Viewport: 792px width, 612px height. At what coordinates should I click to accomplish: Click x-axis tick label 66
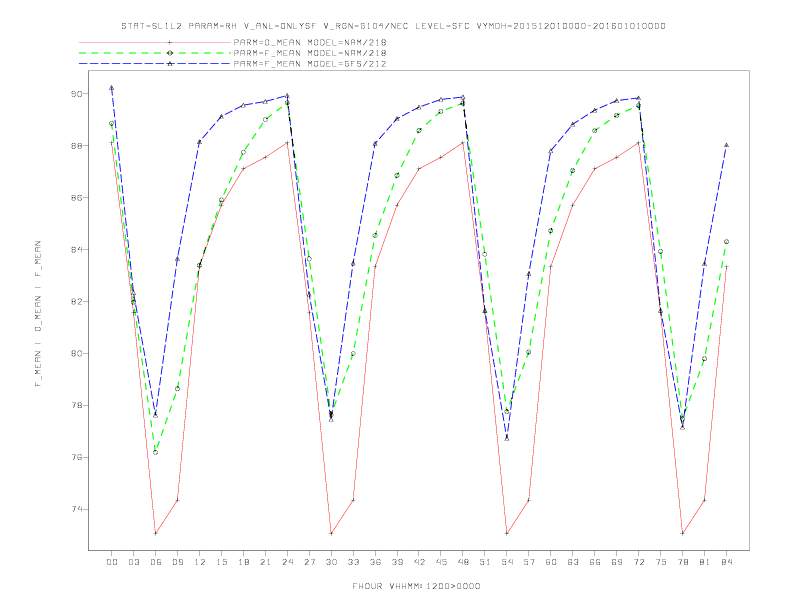pos(595,562)
